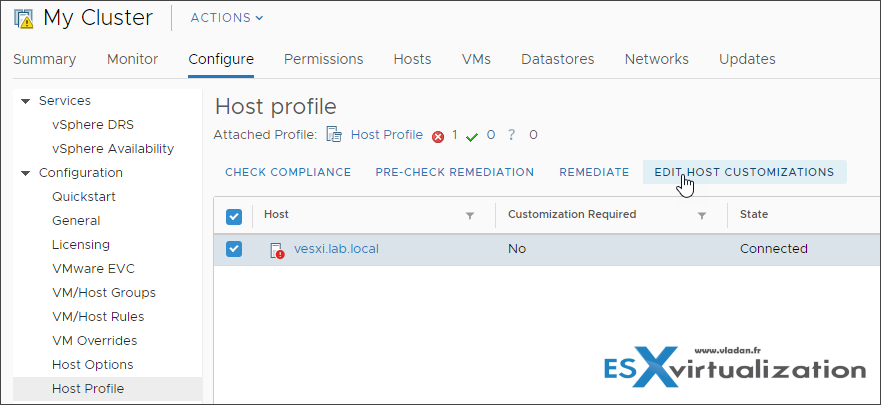This screenshot has width=881, height=405.
Task: Click the blue unknown status question icon
Action: 511,135
